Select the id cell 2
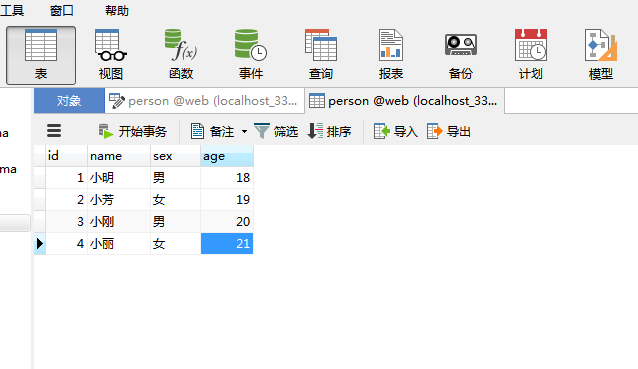This screenshot has width=638, height=369. coord(66,200)
